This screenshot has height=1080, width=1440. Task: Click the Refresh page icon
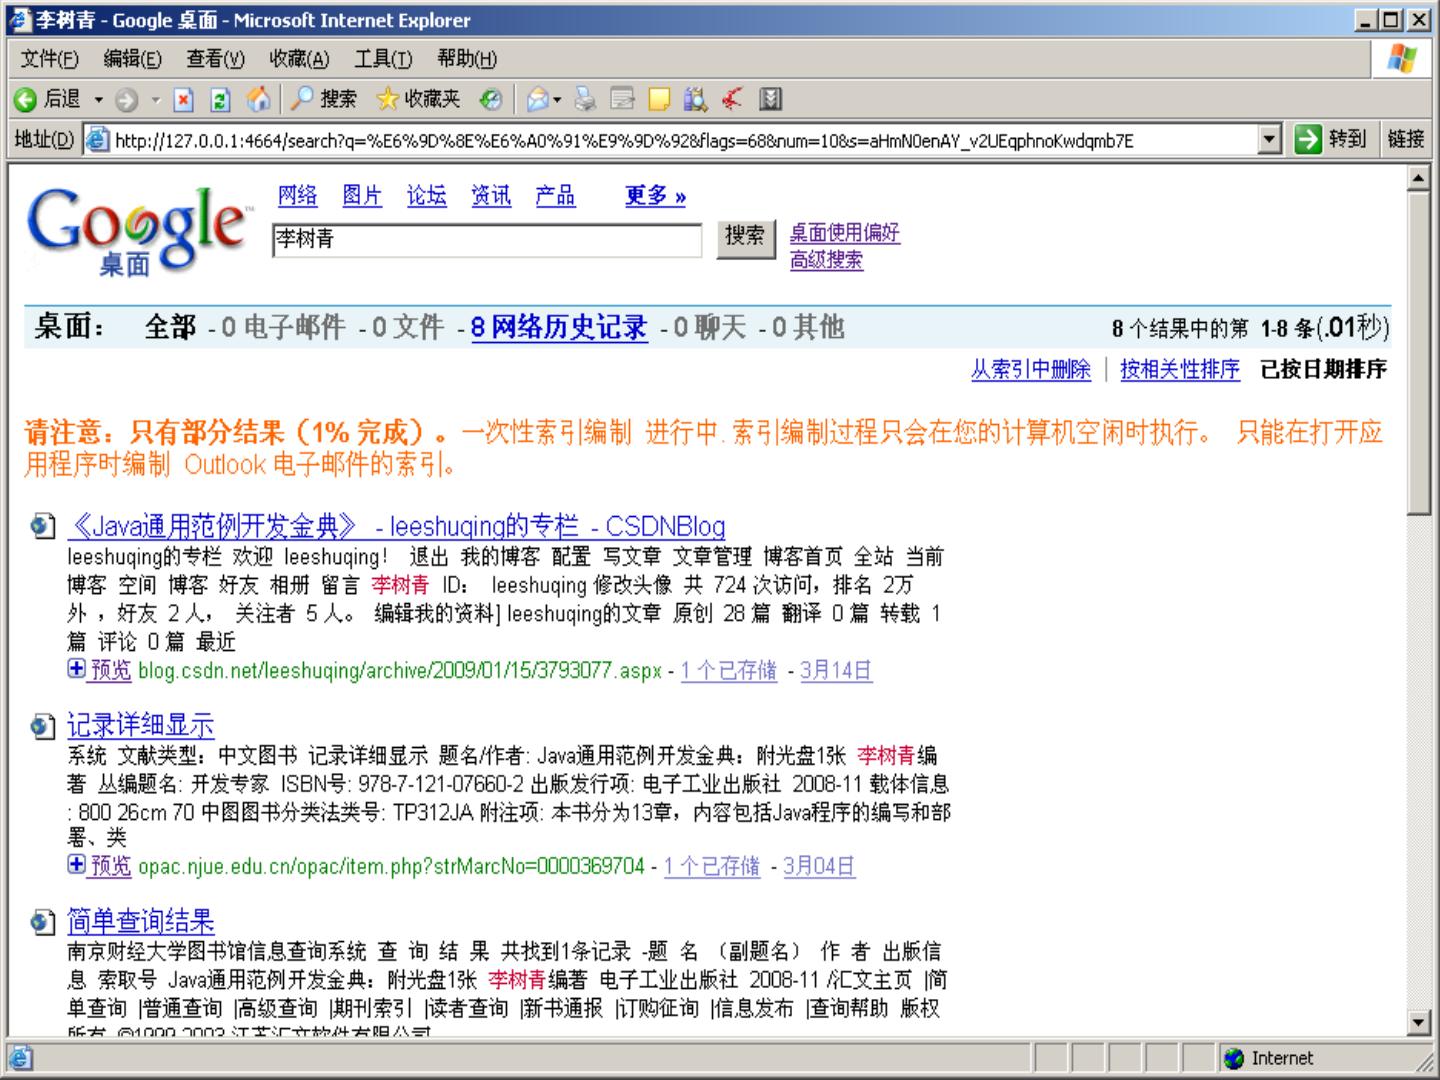point(220,99)
